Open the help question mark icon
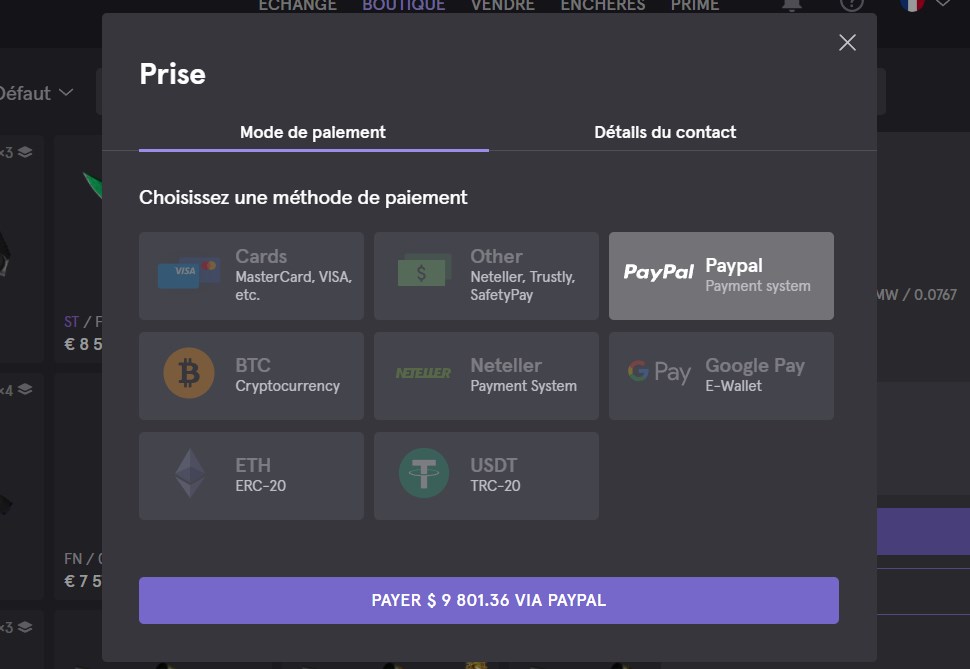This screenshot has height=669, width=970. (851, 4)
